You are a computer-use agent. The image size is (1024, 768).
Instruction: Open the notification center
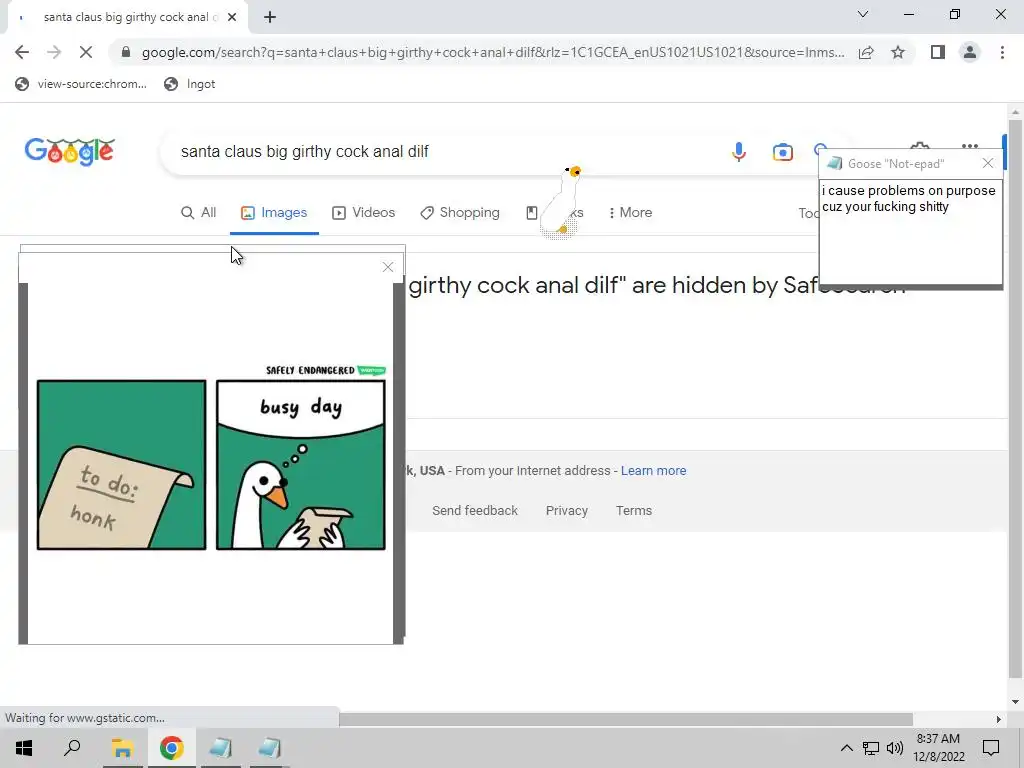click(991, 748)
